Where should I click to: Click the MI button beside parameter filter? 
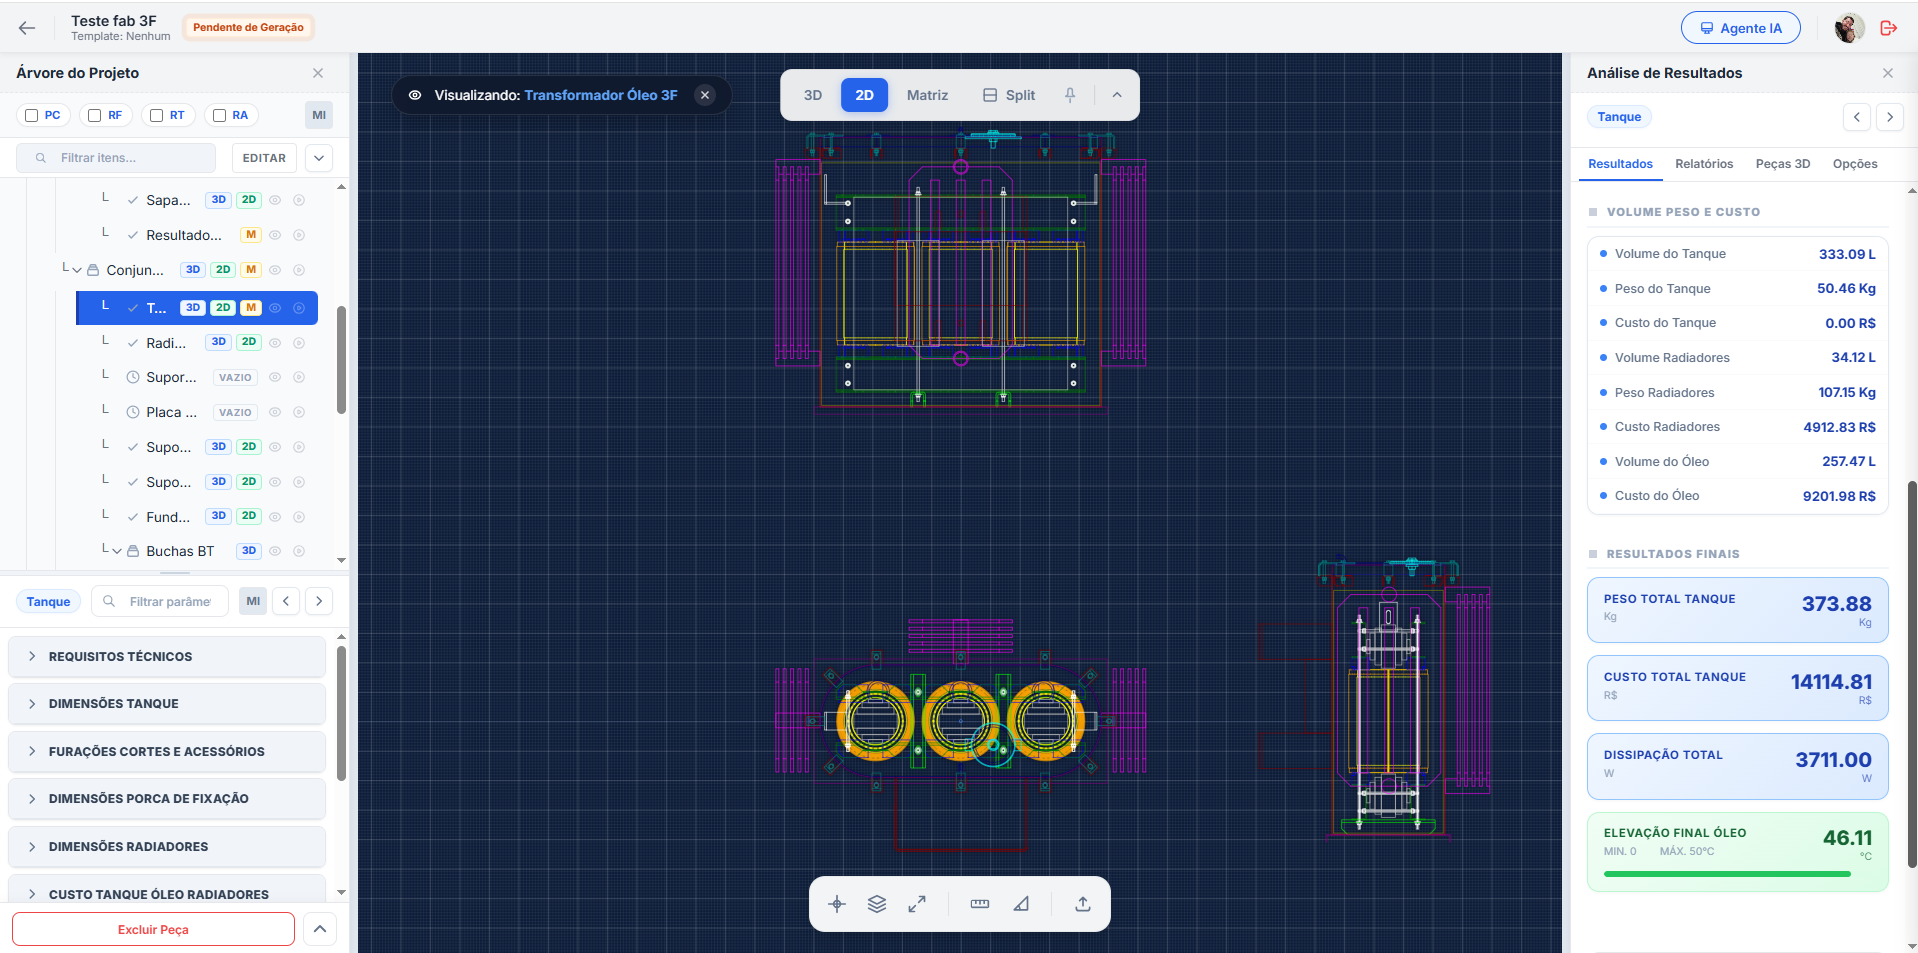pyautogui.click(x=253, y=601)
